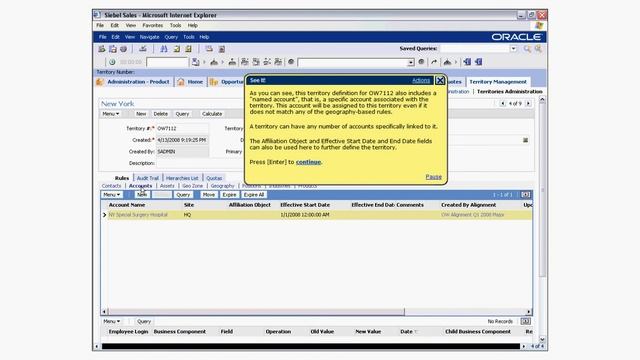640x360 pixels.
Task: Click the Expire All button in Accounts list
Action: (x=254, y=195)
